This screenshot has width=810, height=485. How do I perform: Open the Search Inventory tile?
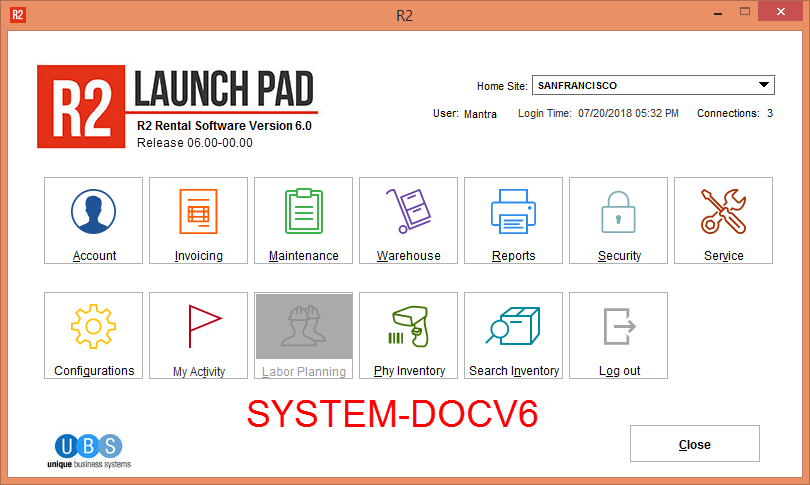(513, 336)
